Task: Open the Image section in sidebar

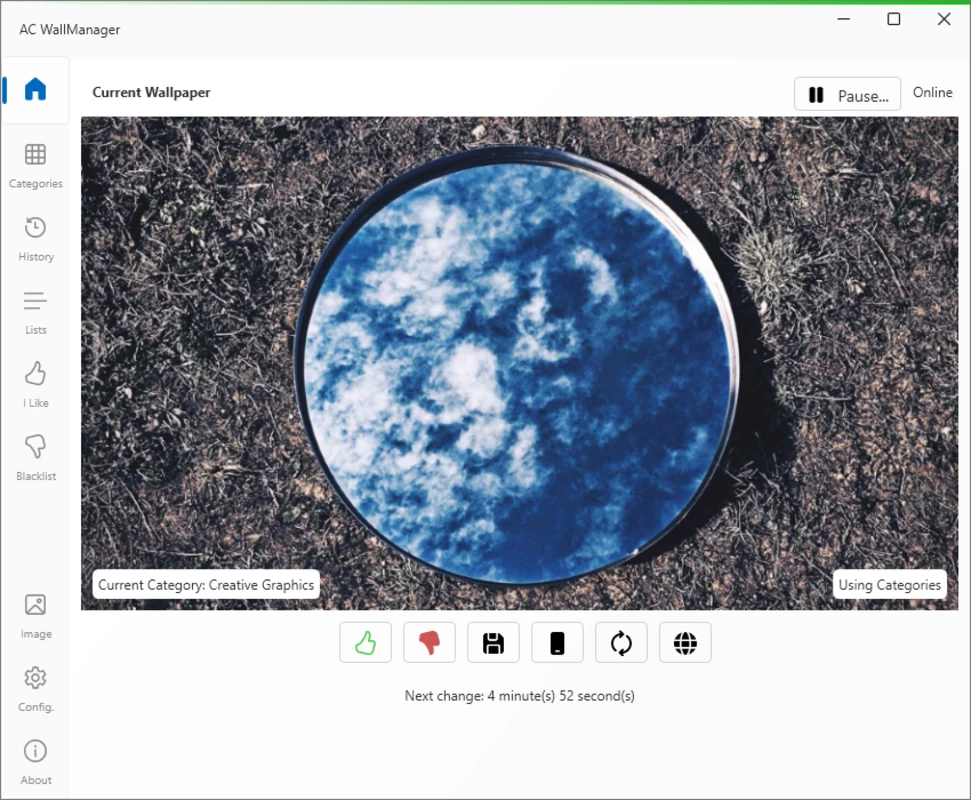Action: 35,616
